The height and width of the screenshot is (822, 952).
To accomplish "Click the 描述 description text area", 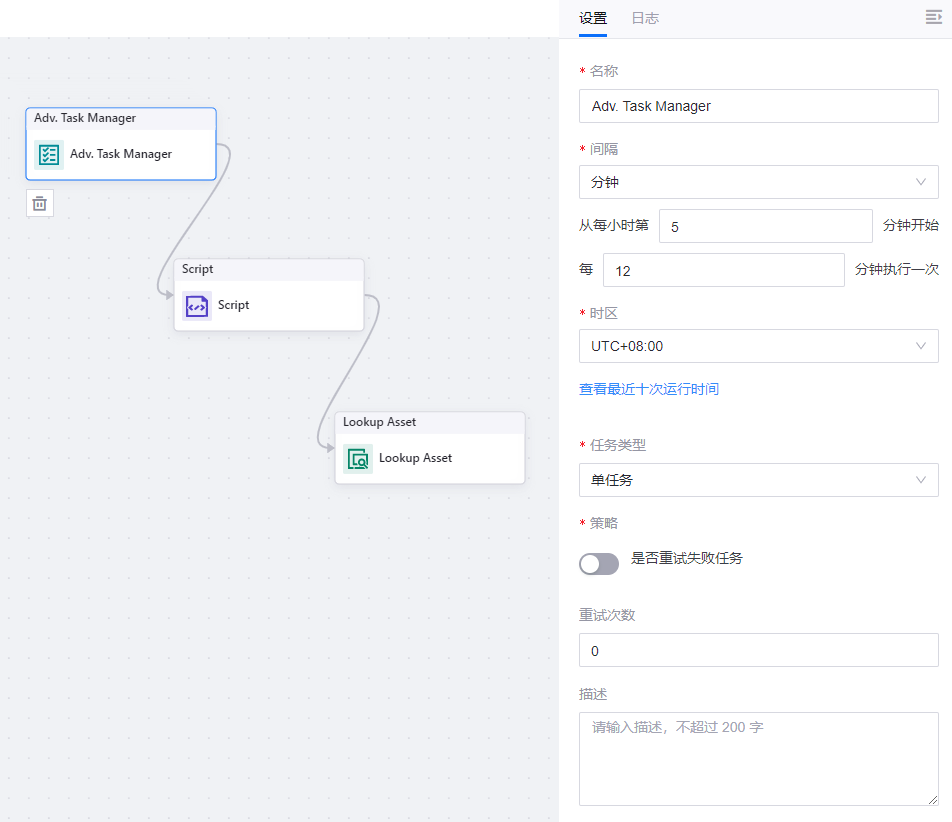I will point(757,758).
